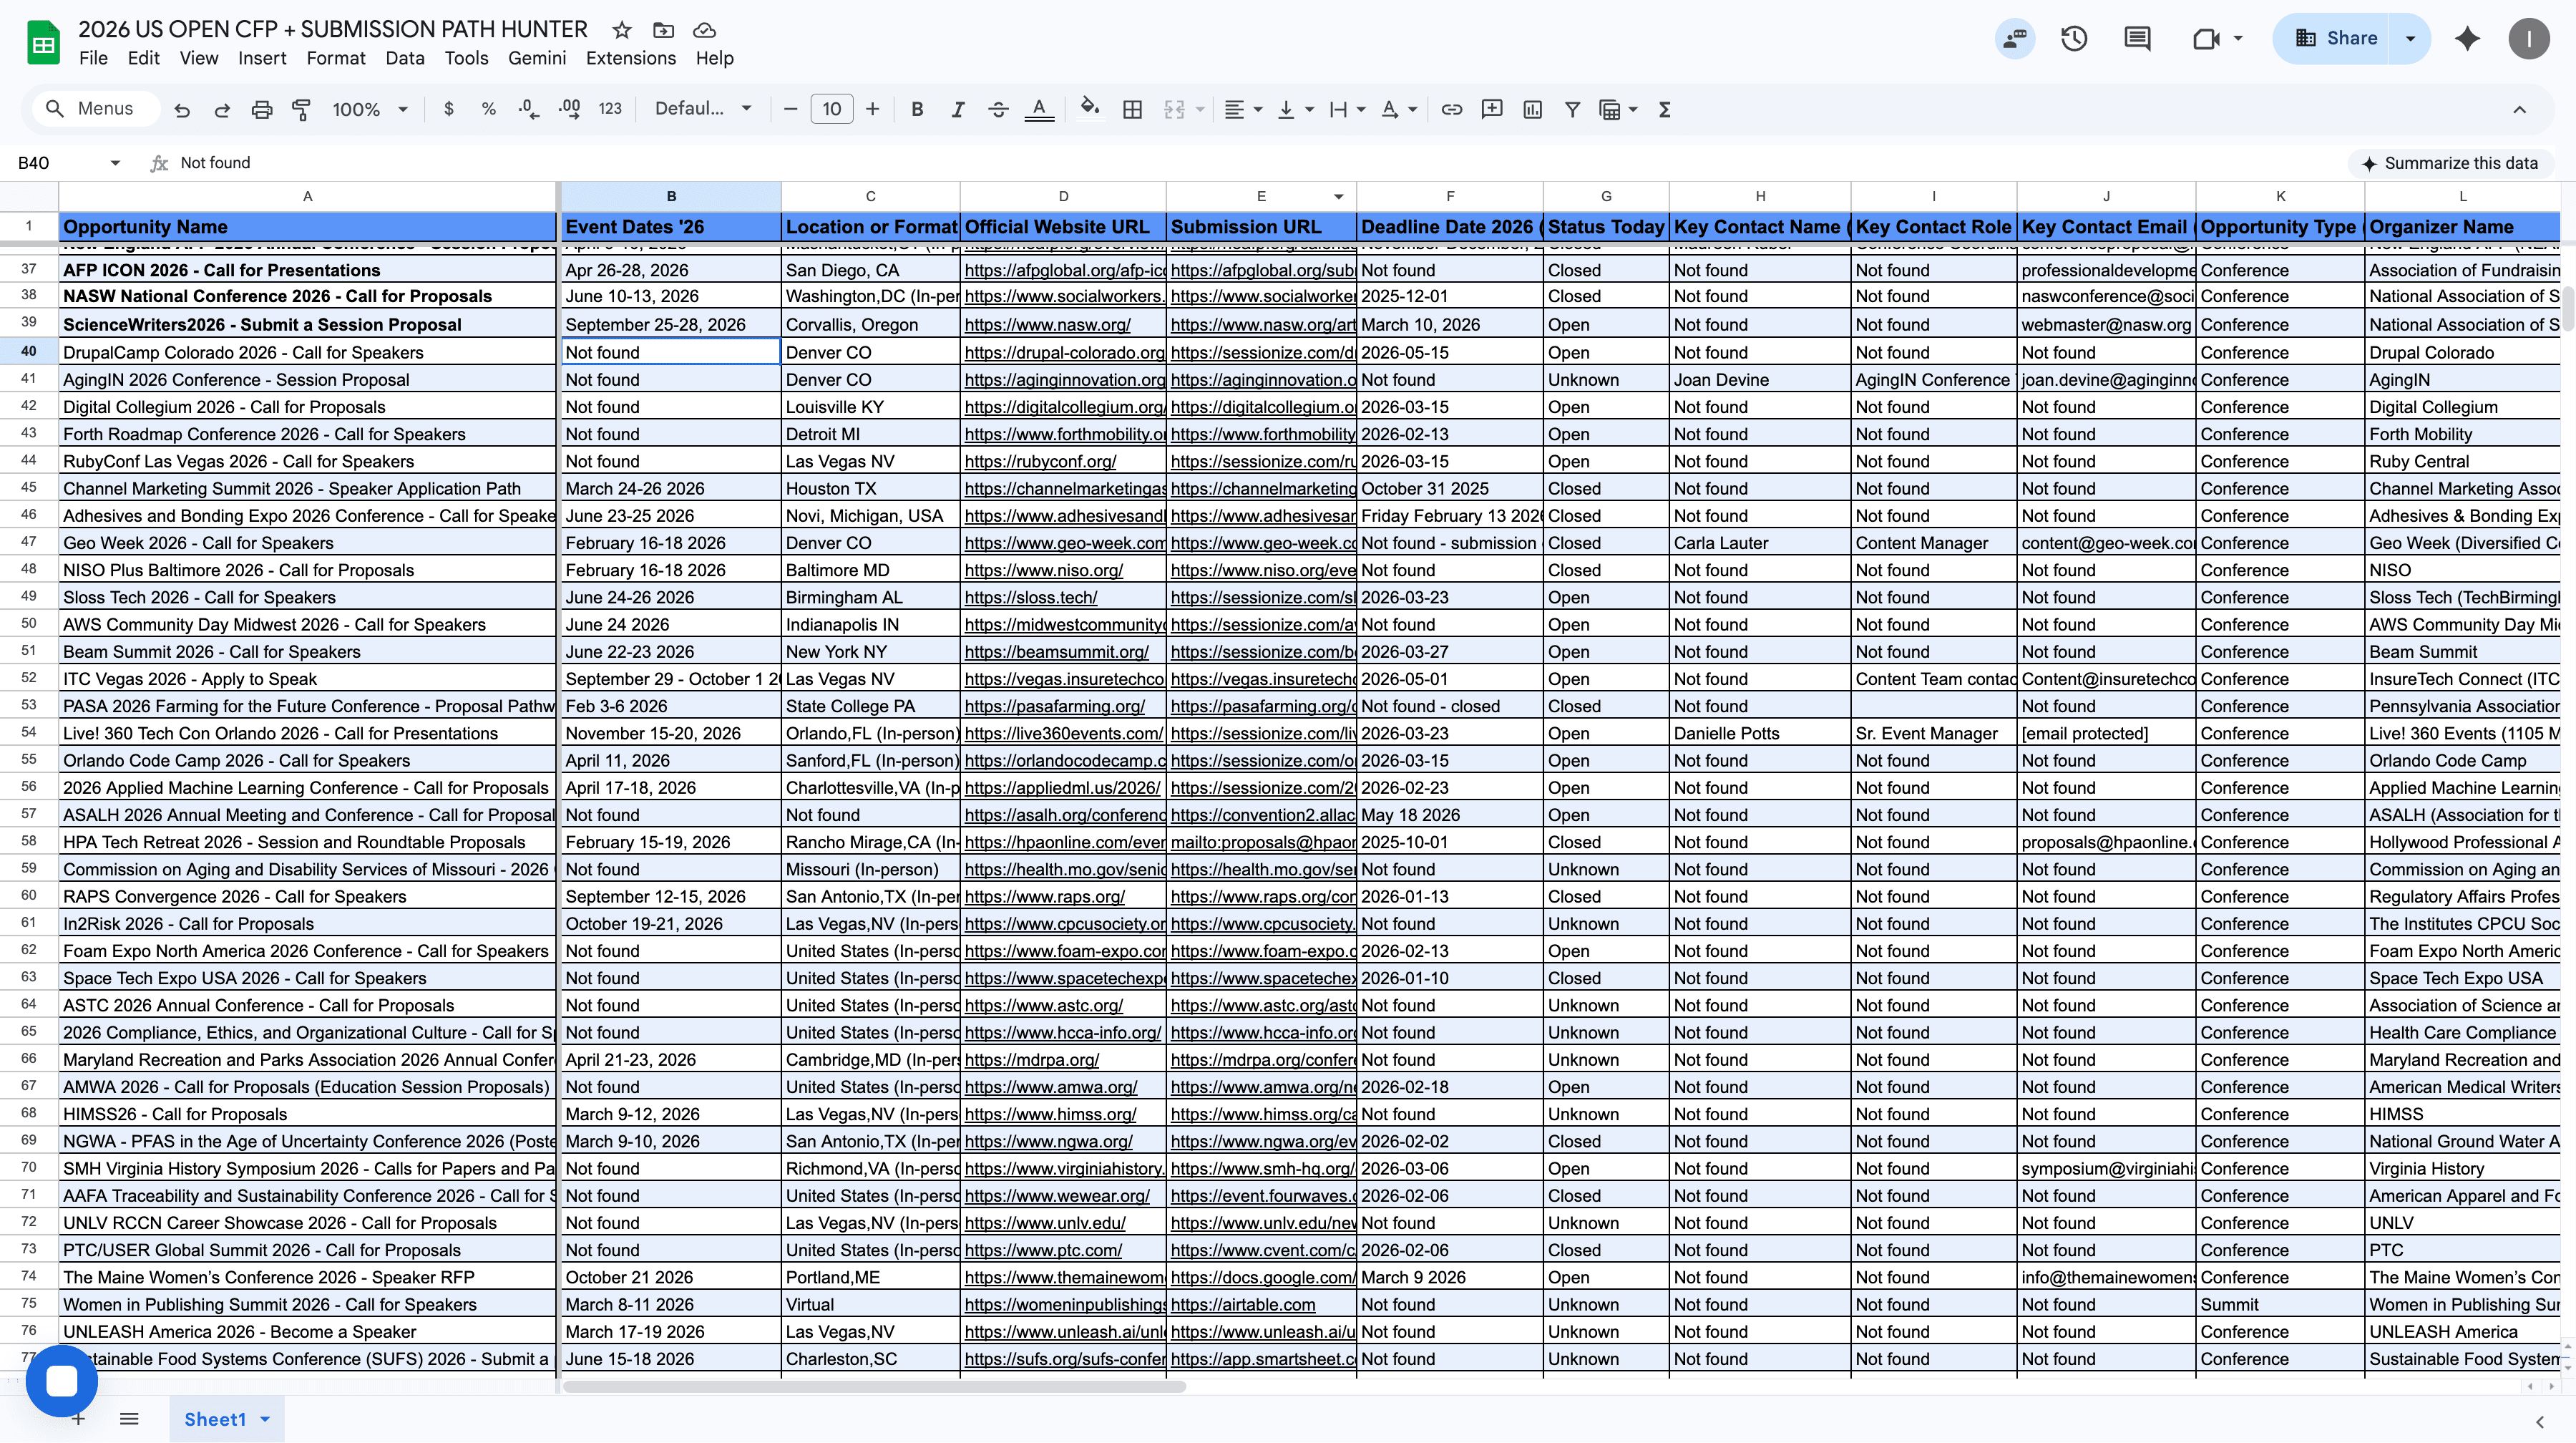Decrease decimal places icon
This screenshot has width=2576, height=1443.
point(529,110)
